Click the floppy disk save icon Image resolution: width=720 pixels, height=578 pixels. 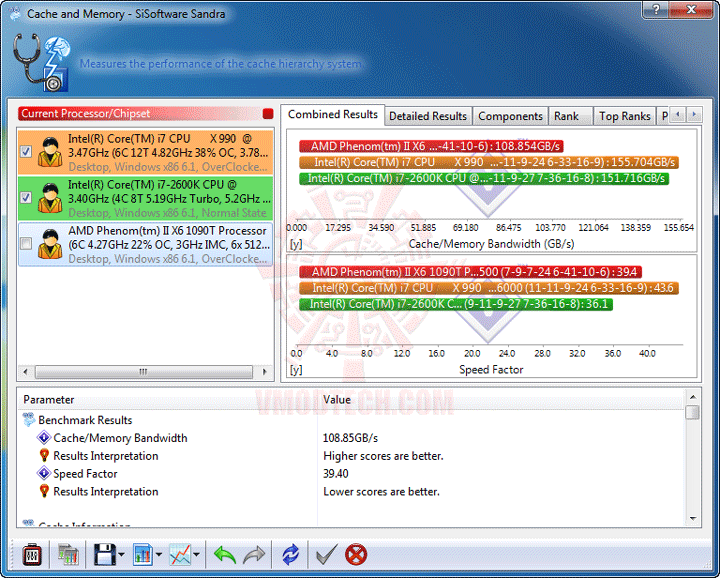point(105,555)
